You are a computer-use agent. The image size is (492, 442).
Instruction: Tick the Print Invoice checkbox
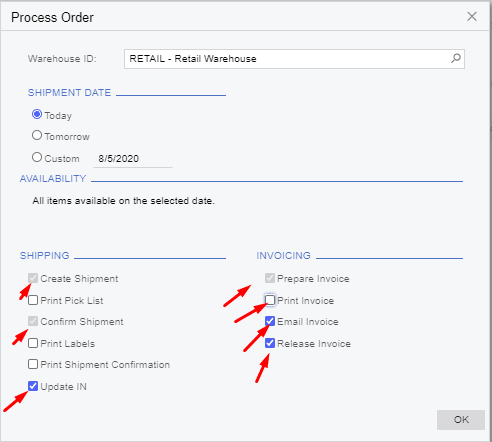270,300
